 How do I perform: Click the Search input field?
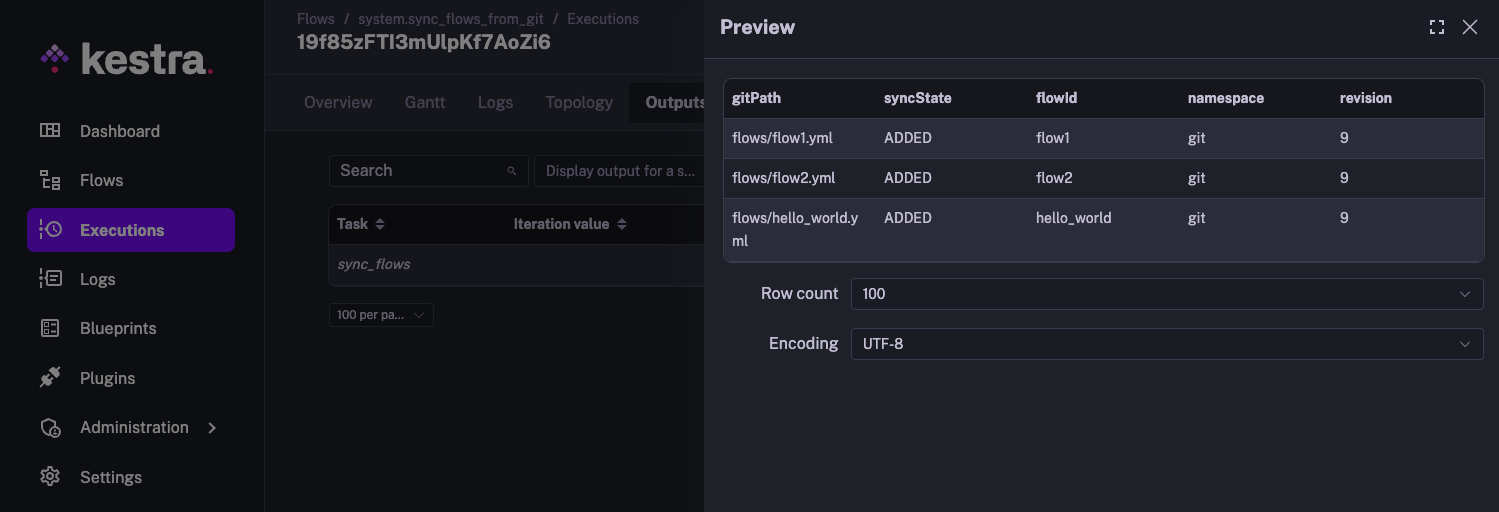420,171
